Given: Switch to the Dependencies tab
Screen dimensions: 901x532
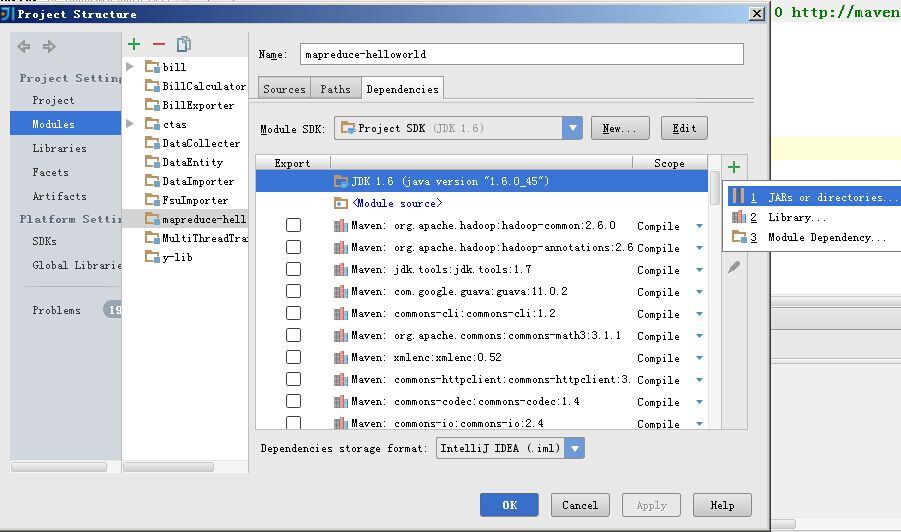Looking at the screenshot, I should [x=402, y=89].
